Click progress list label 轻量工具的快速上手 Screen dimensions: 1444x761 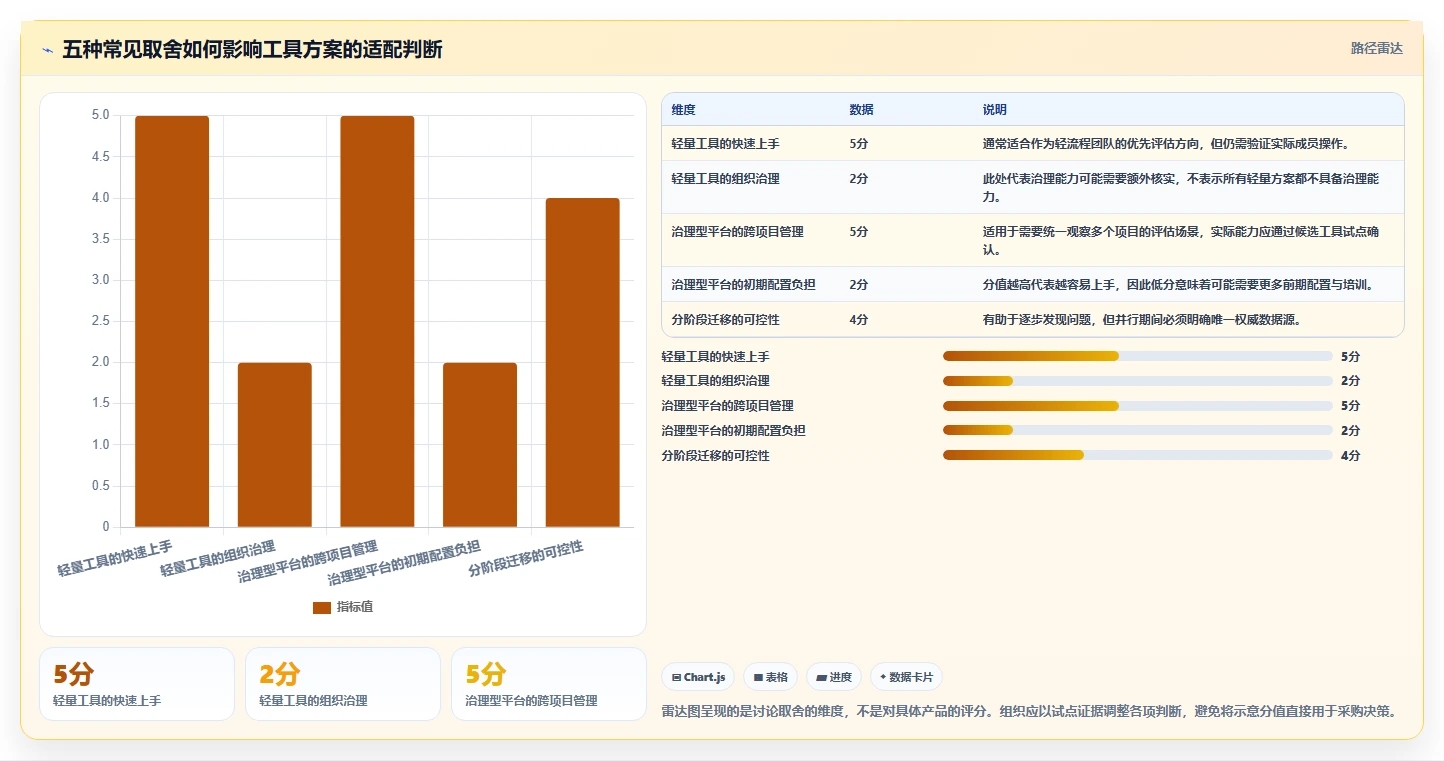pos(716,356)
